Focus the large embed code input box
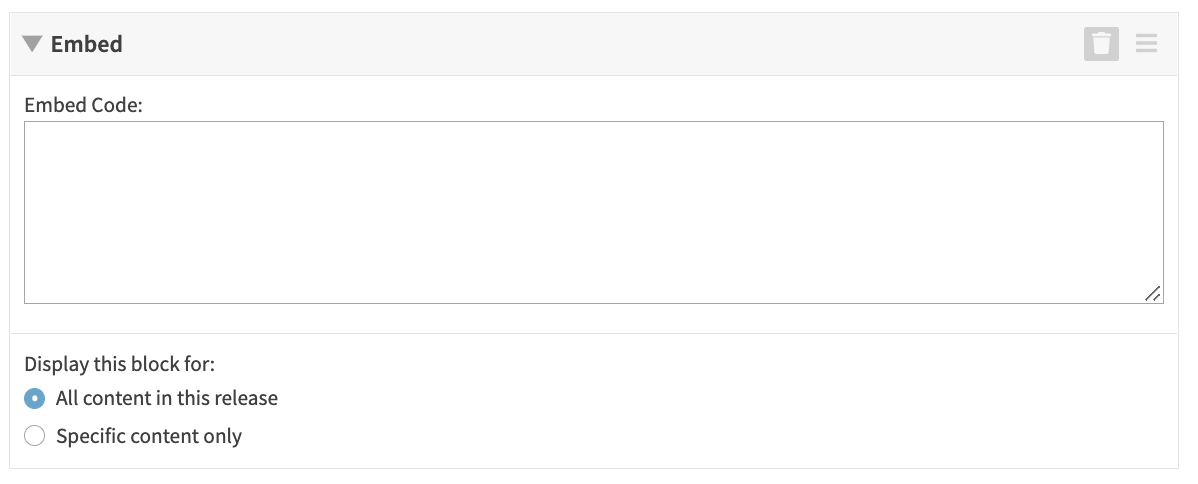 pyautogui.click(x=593, y=212)
